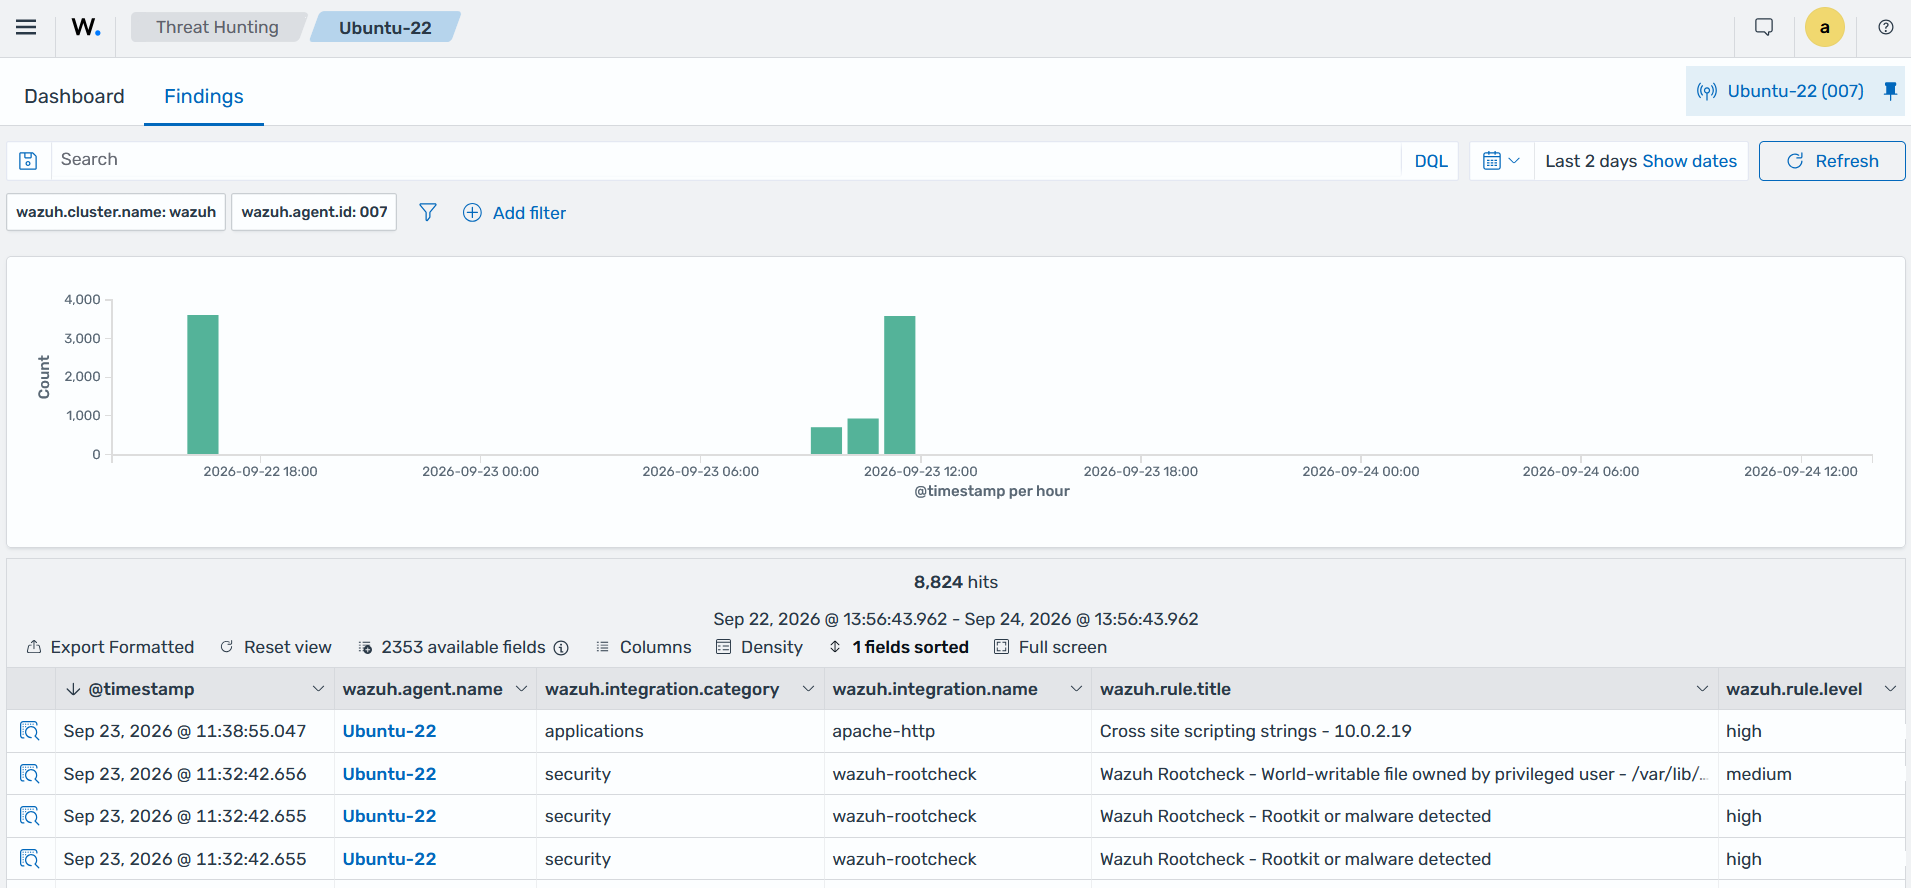Open 2353 available fields list

coord(452,647)
